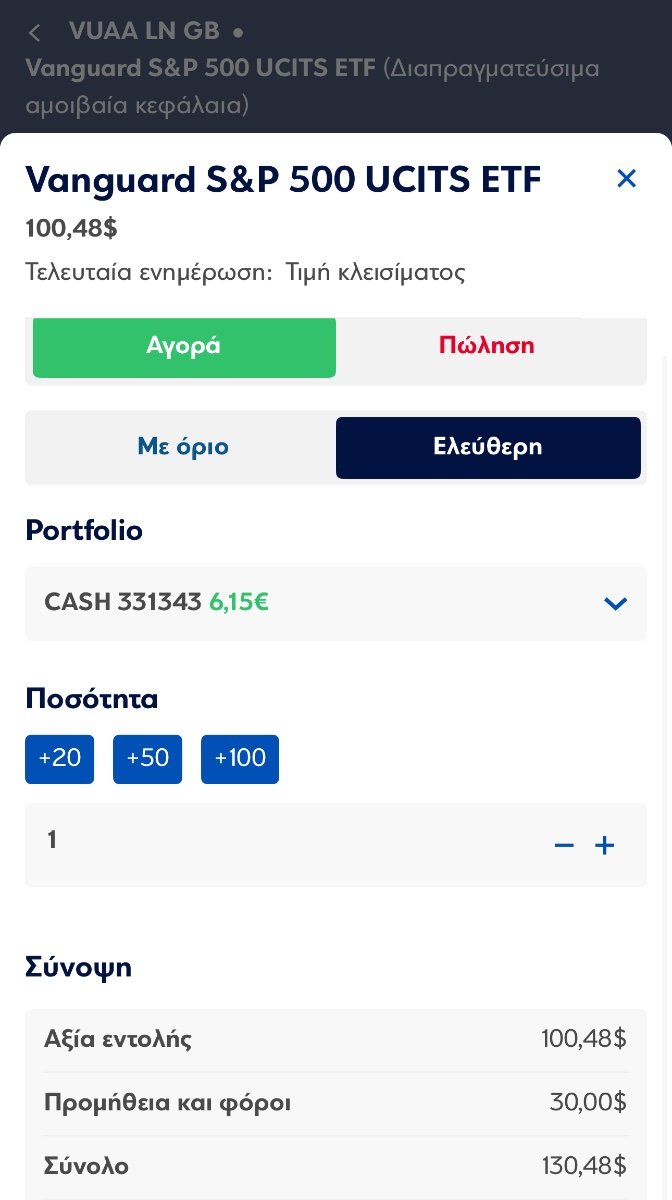672x1200 pixels.
Task: Add 20 to quantity
Action: 59,759
